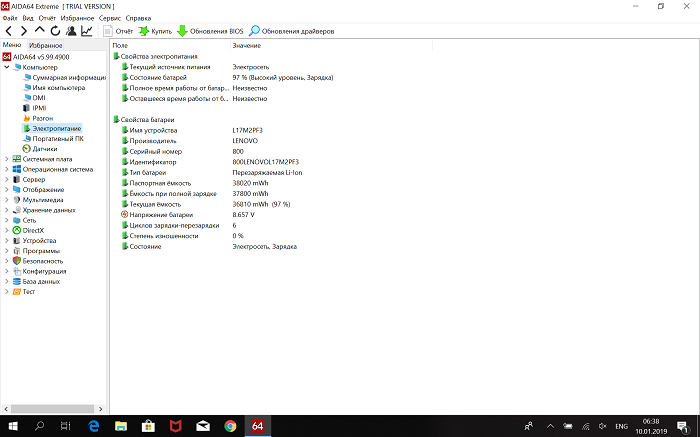Expand the DirectX node
700x437 pixels.
[7, 231]
